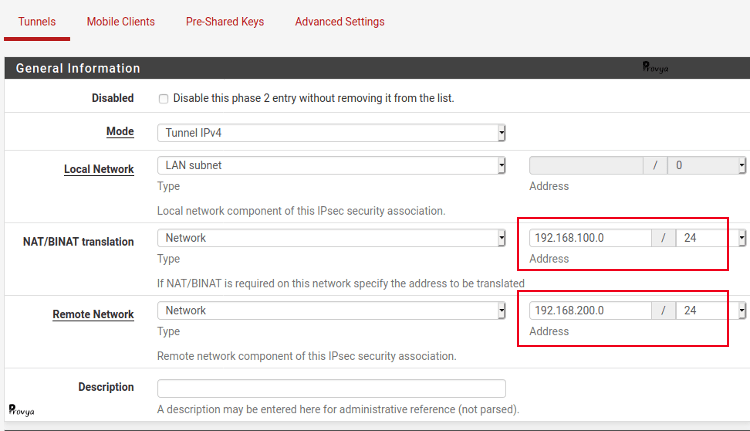Expand the Mode dropdown showing Tunnel IPv4
Image resolution: width=750 pixels, height=431 pixels.
[x=331, y=133]
